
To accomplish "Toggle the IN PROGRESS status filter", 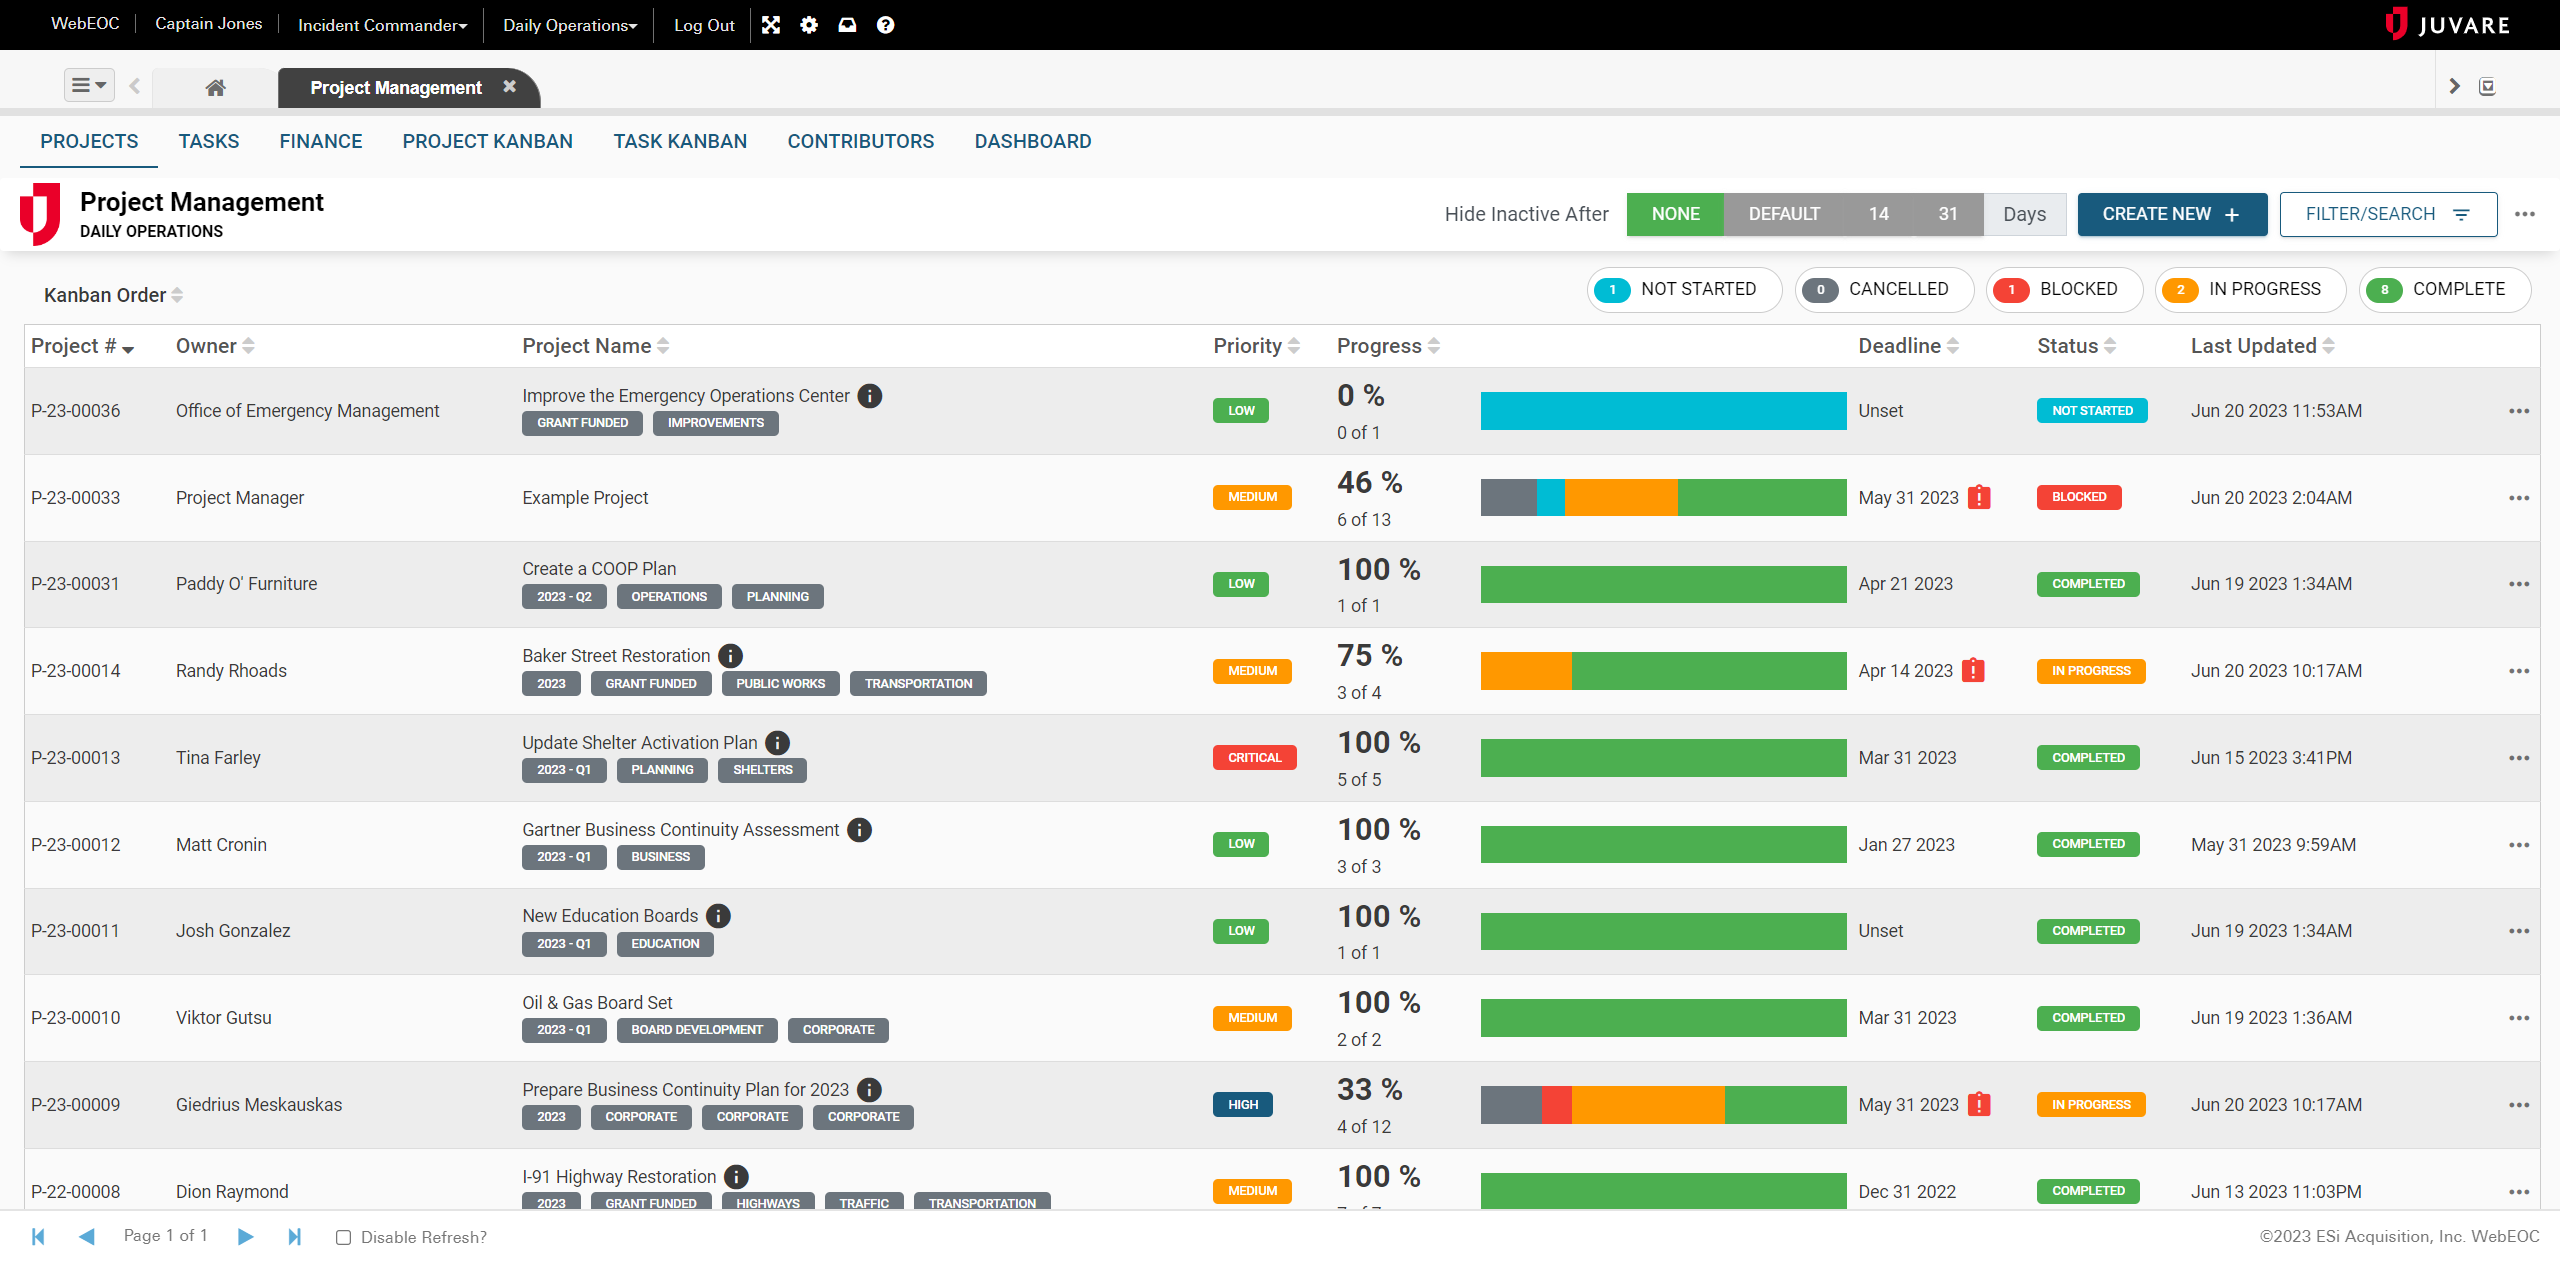I will pyautogui.click(x=2250, y=289).
